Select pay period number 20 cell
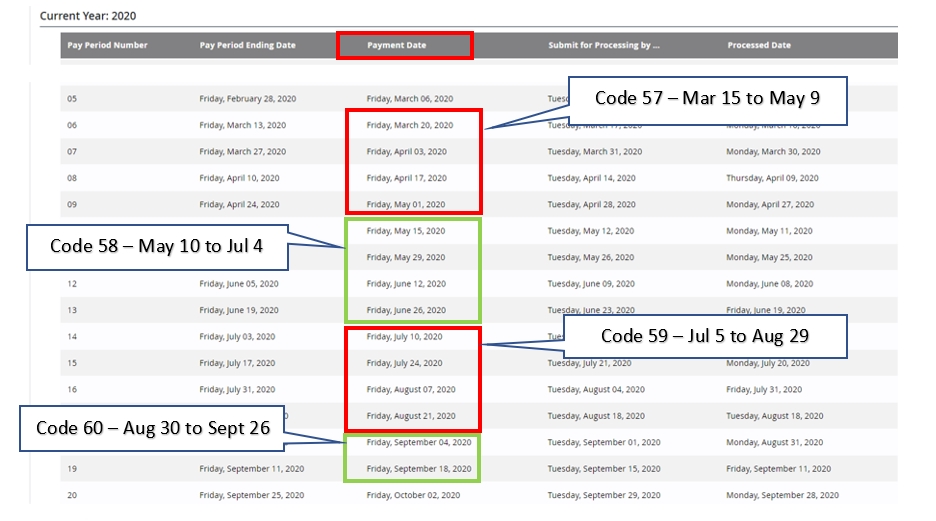Screen dimensions: 936x521 pos(72,495)
